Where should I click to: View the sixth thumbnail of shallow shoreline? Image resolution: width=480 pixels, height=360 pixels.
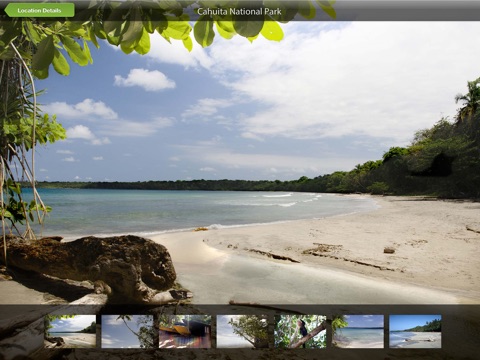pyautogui.click(x=358, y=331)
